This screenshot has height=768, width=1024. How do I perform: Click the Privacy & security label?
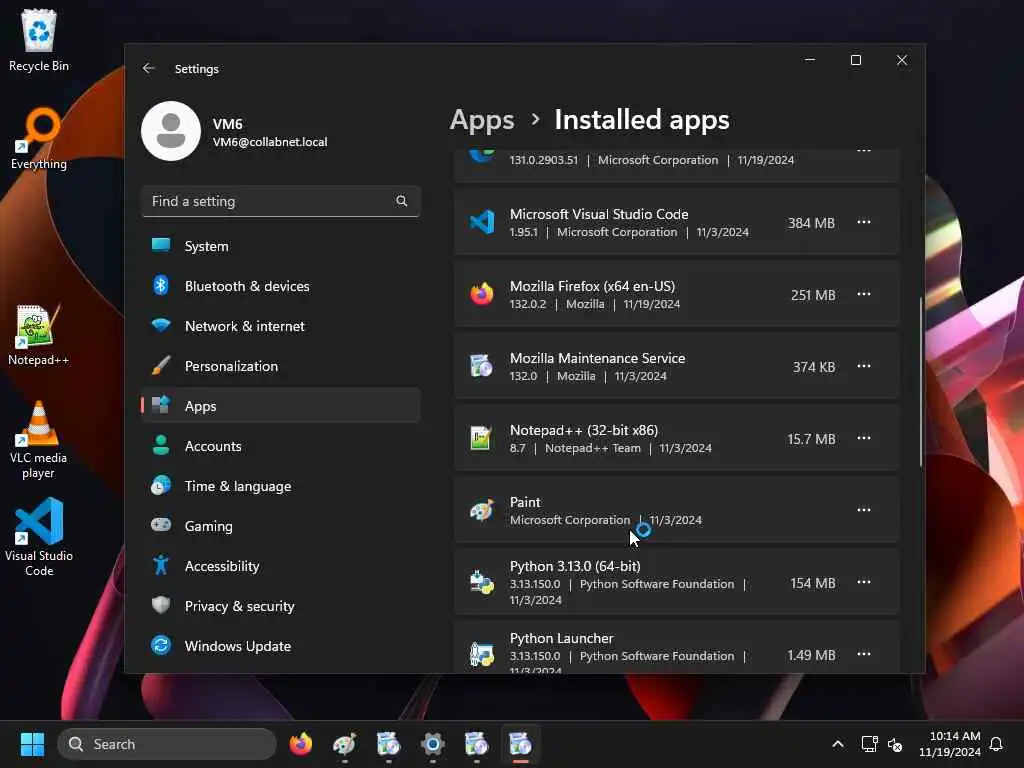(240, 606)
